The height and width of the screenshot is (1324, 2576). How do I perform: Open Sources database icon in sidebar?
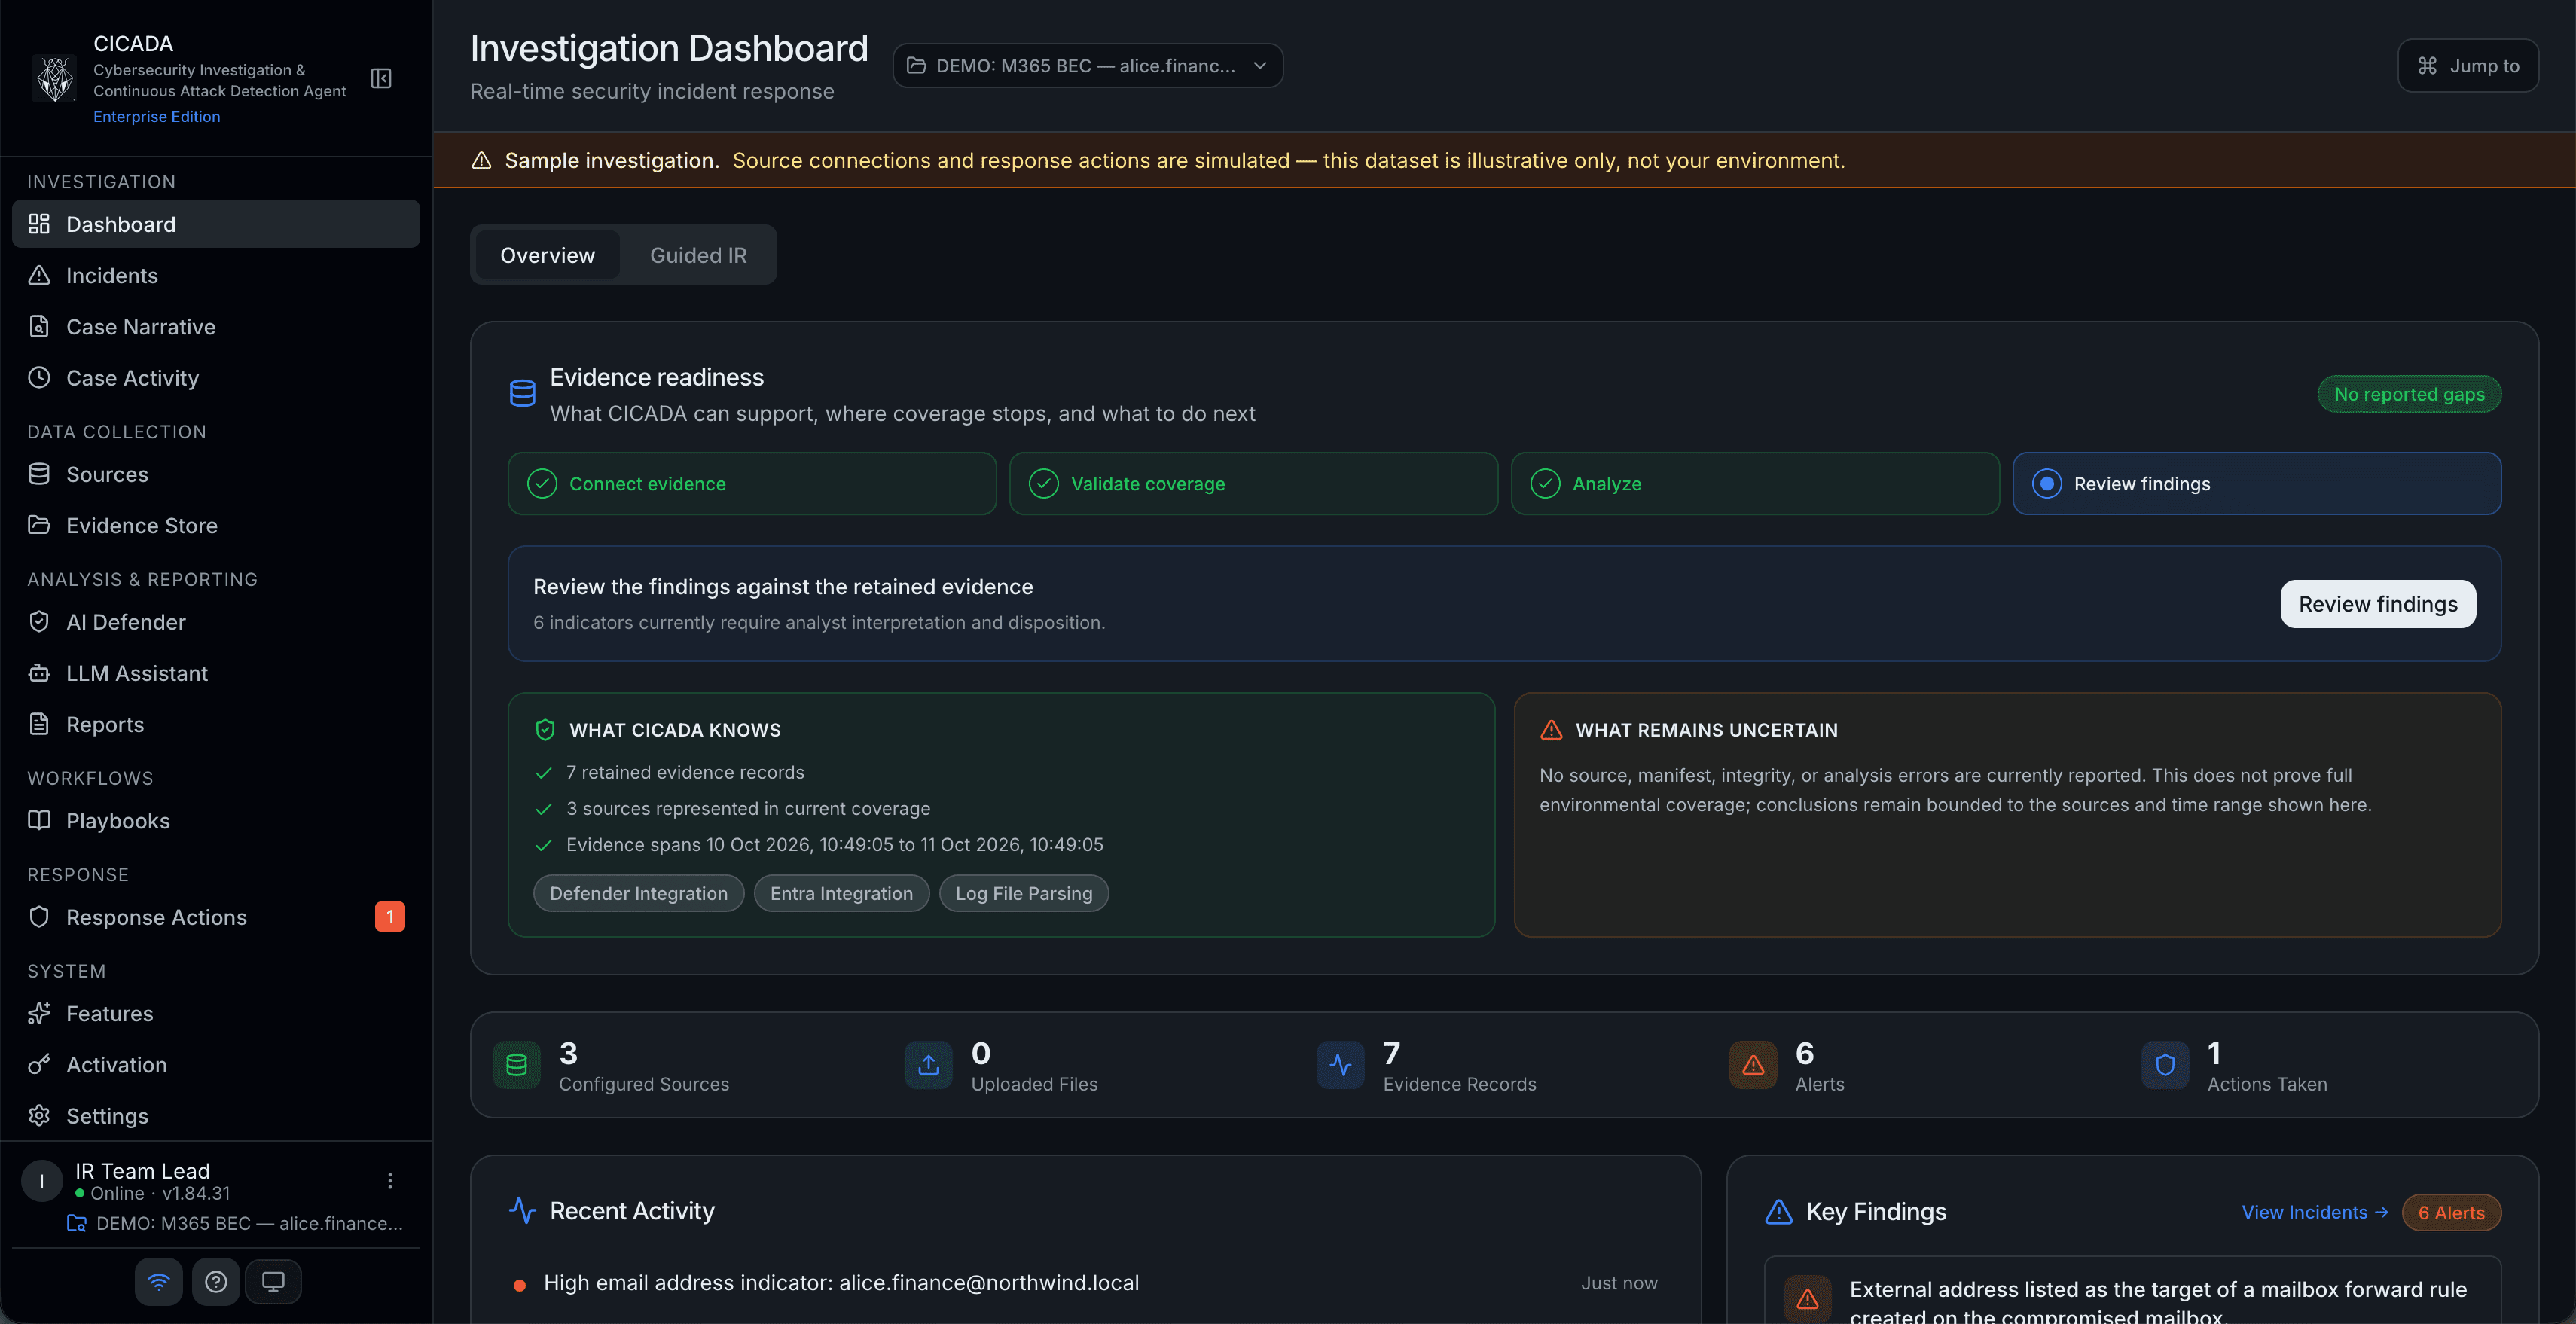coord(39,474)
